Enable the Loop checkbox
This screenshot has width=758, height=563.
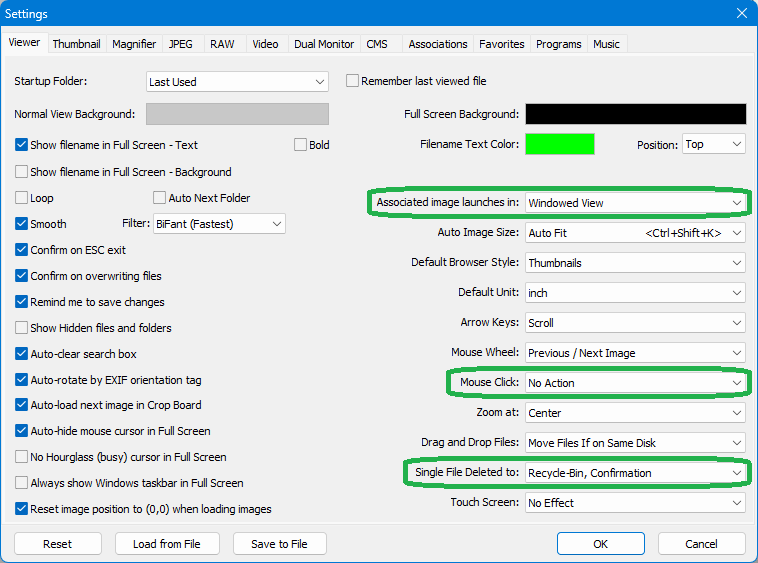(x=22, y=198)
